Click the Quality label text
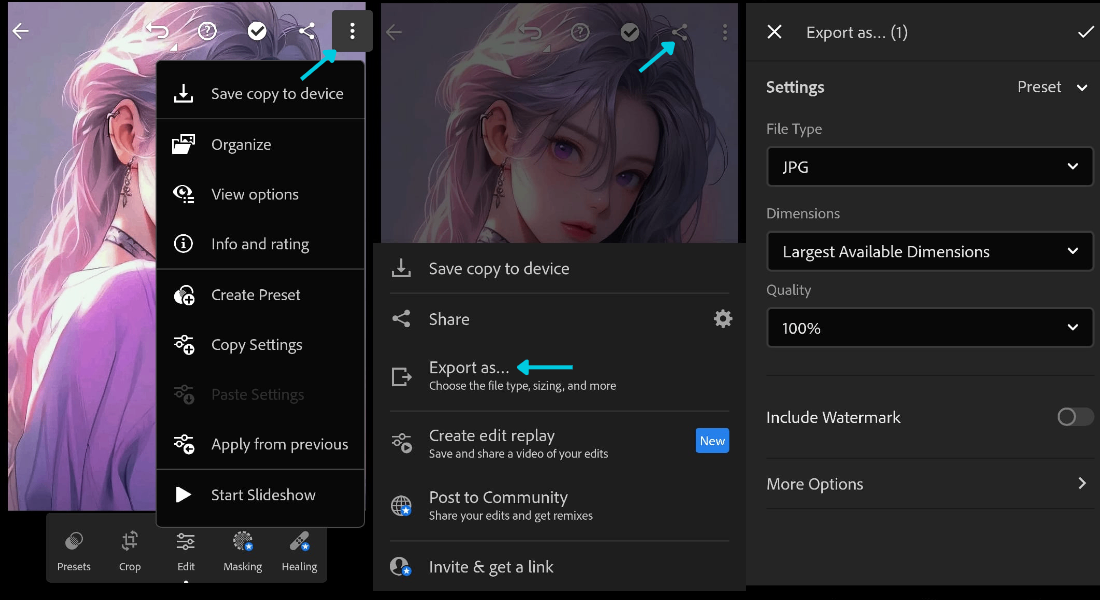Screen dimensions: 1100x600 pyautogui.click(x=789, y=290)
